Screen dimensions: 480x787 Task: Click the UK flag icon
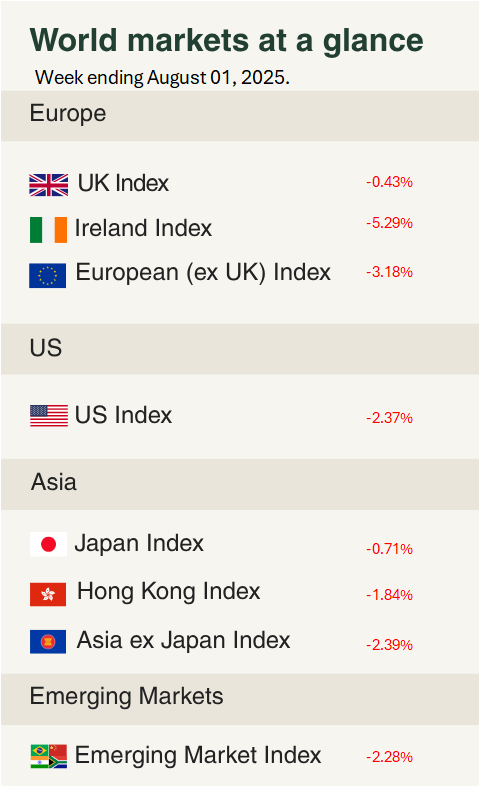pos(49,185)
